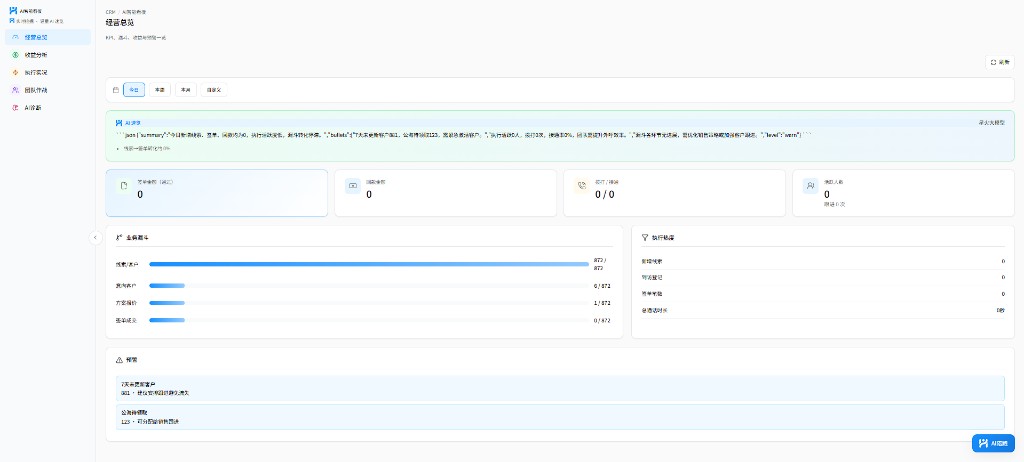Click the CRM breadcrumb link
Viewport: 1024px width, 462px height.
[110, 12]
